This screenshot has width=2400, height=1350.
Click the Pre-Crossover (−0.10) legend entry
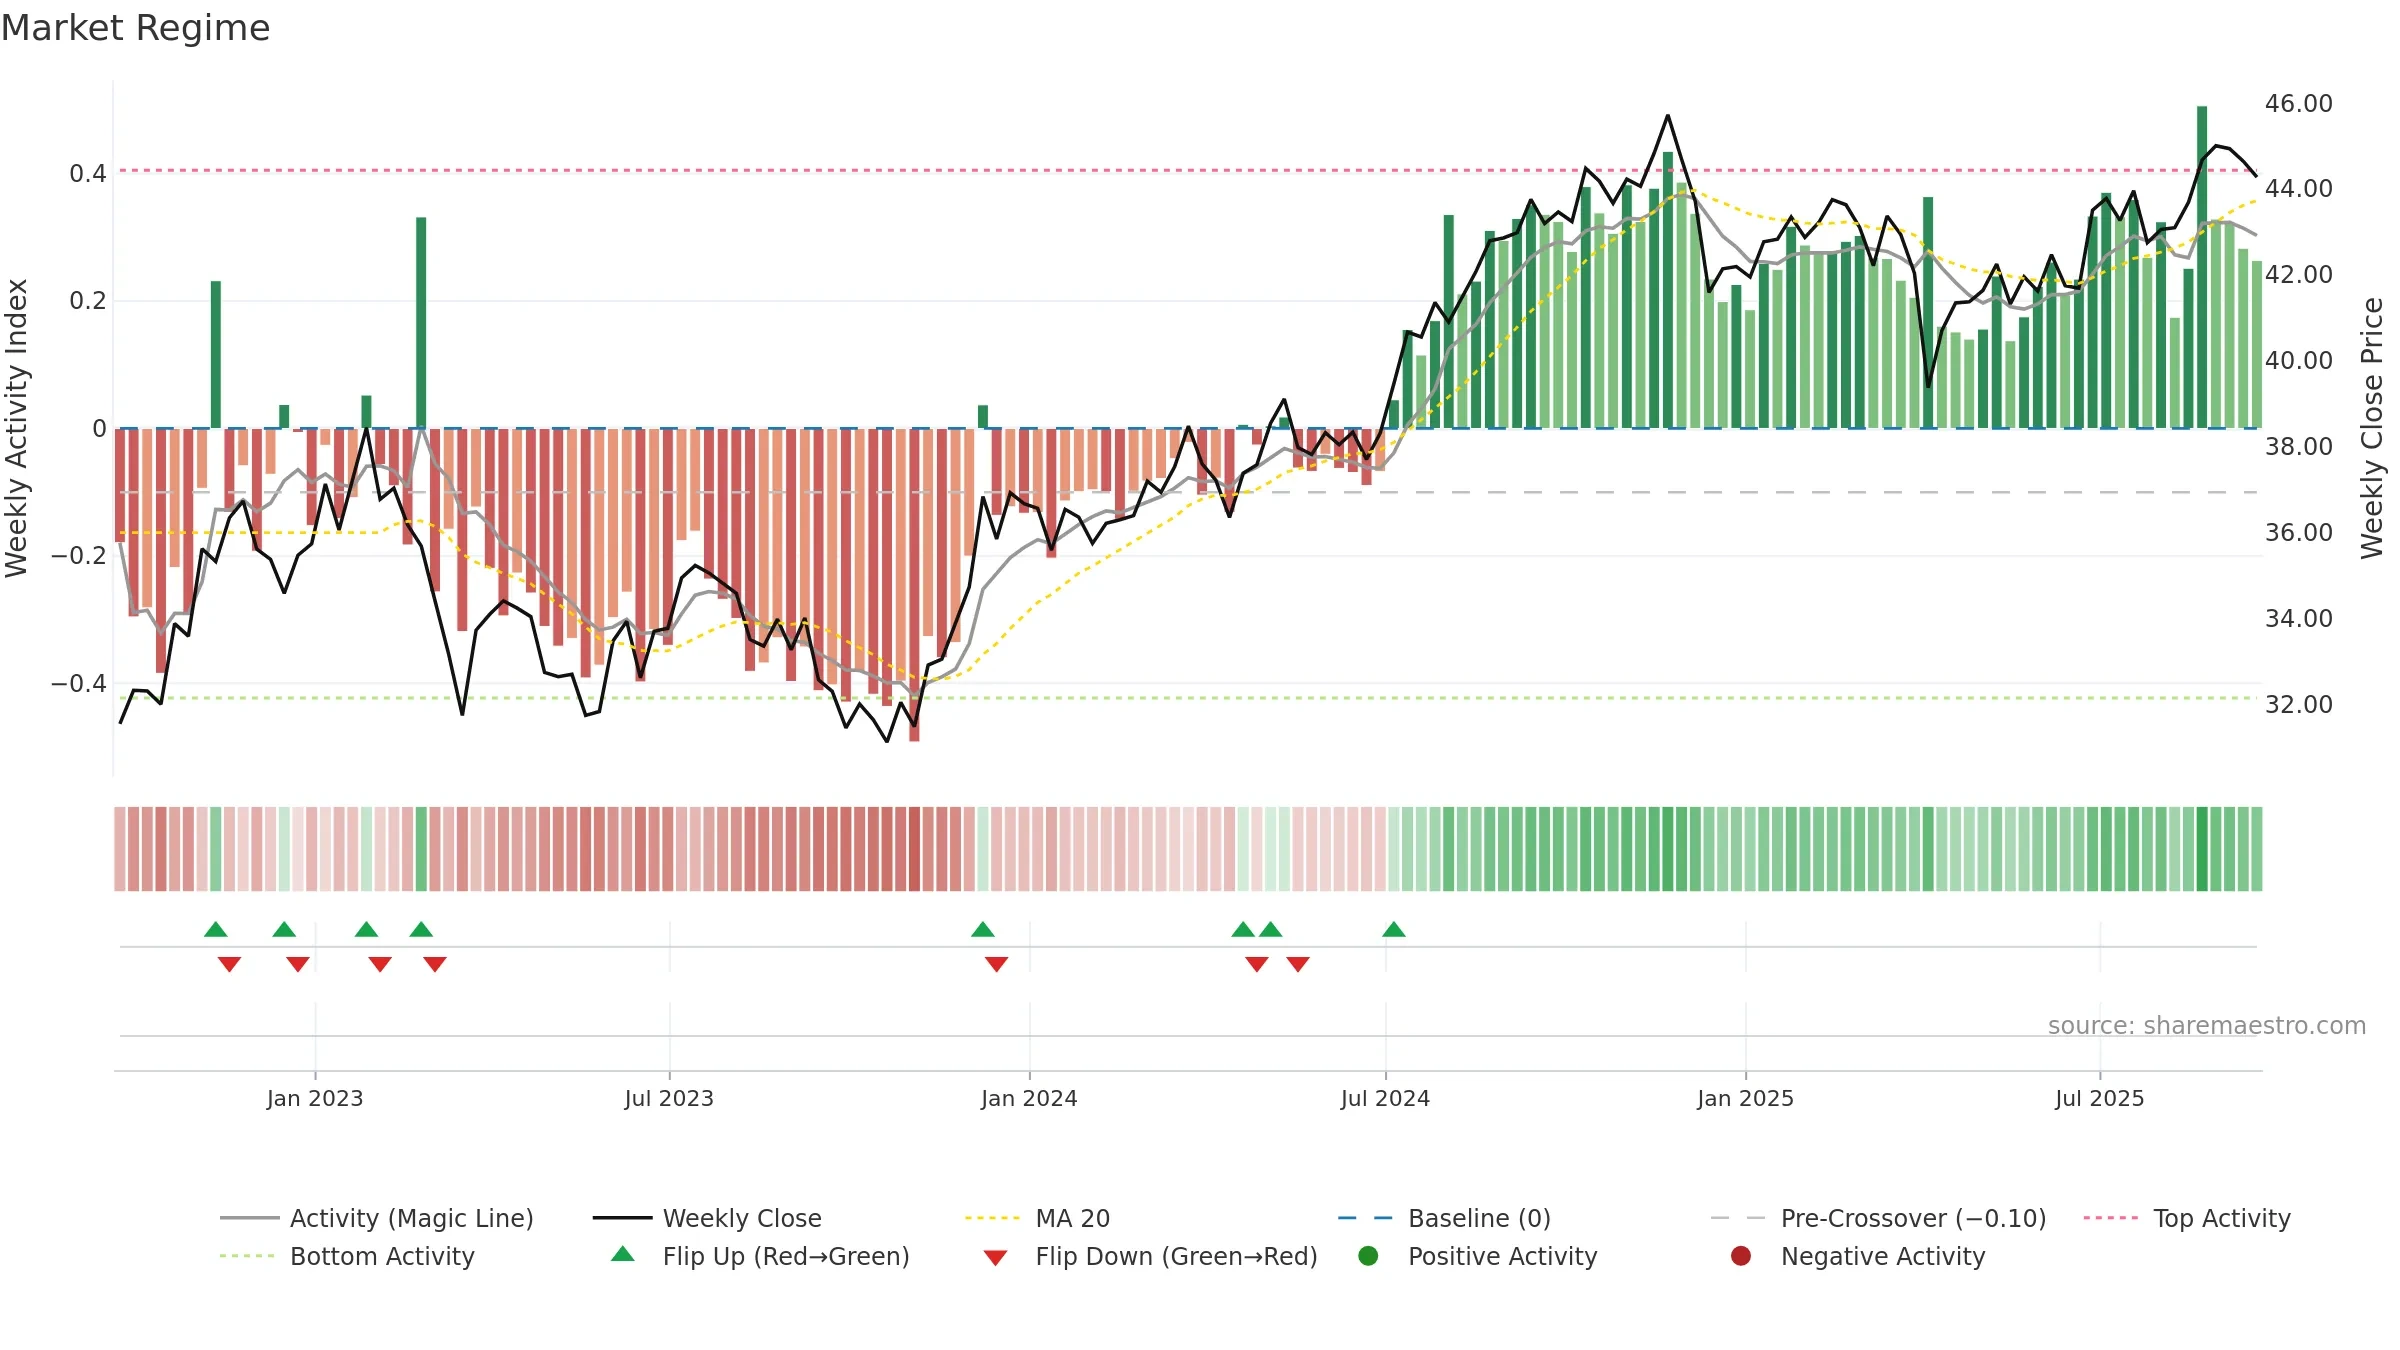[1879, 1218]
